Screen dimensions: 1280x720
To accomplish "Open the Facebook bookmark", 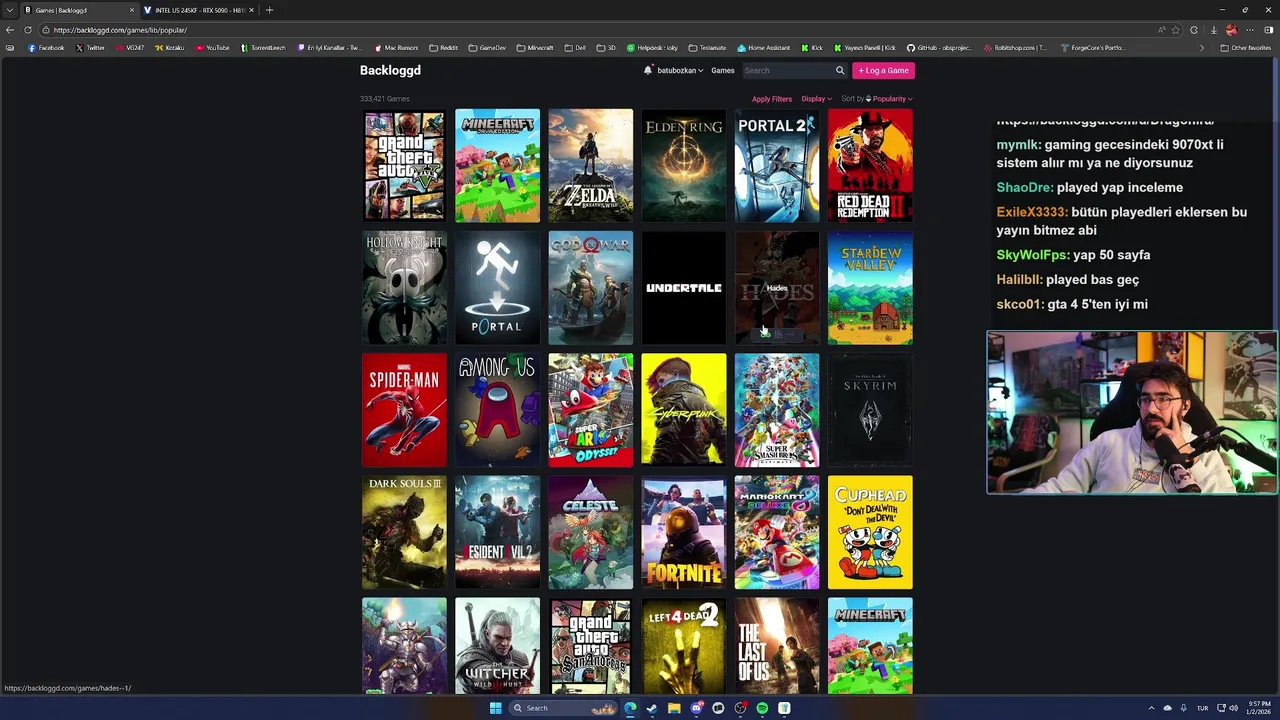I will tap(46, 47).
